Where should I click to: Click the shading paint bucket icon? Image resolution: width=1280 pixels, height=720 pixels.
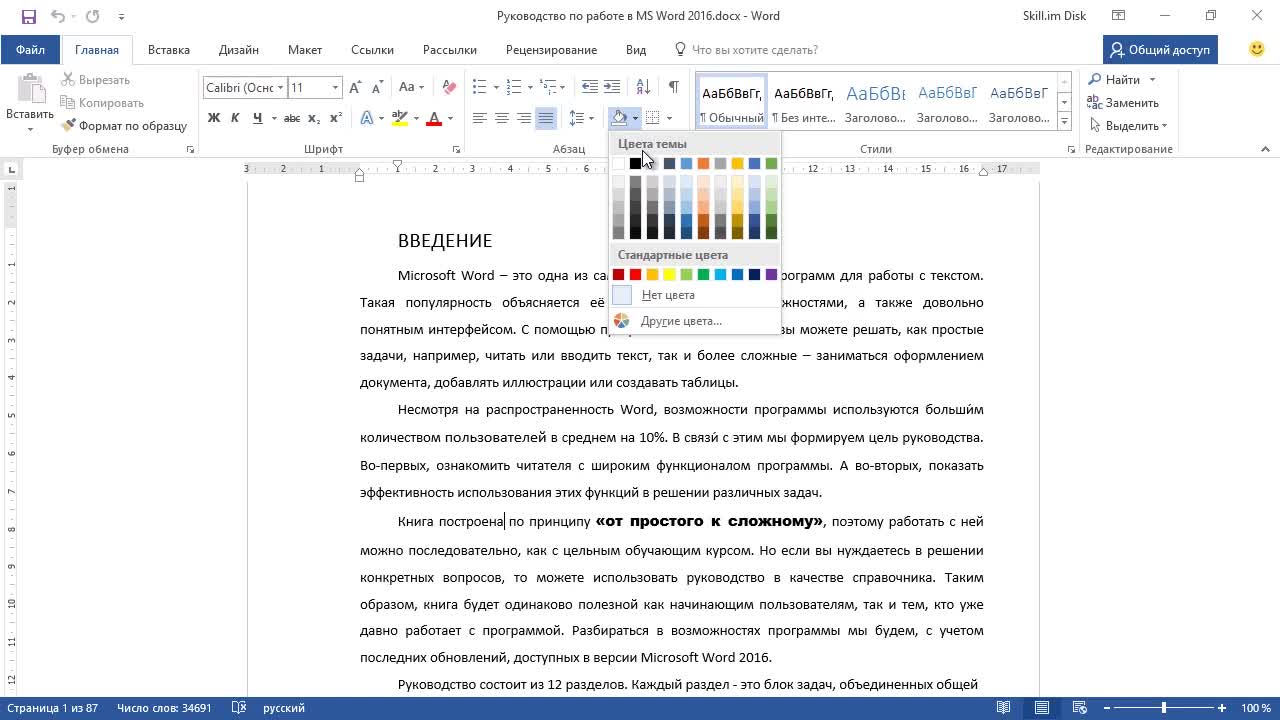pos(619,118)
